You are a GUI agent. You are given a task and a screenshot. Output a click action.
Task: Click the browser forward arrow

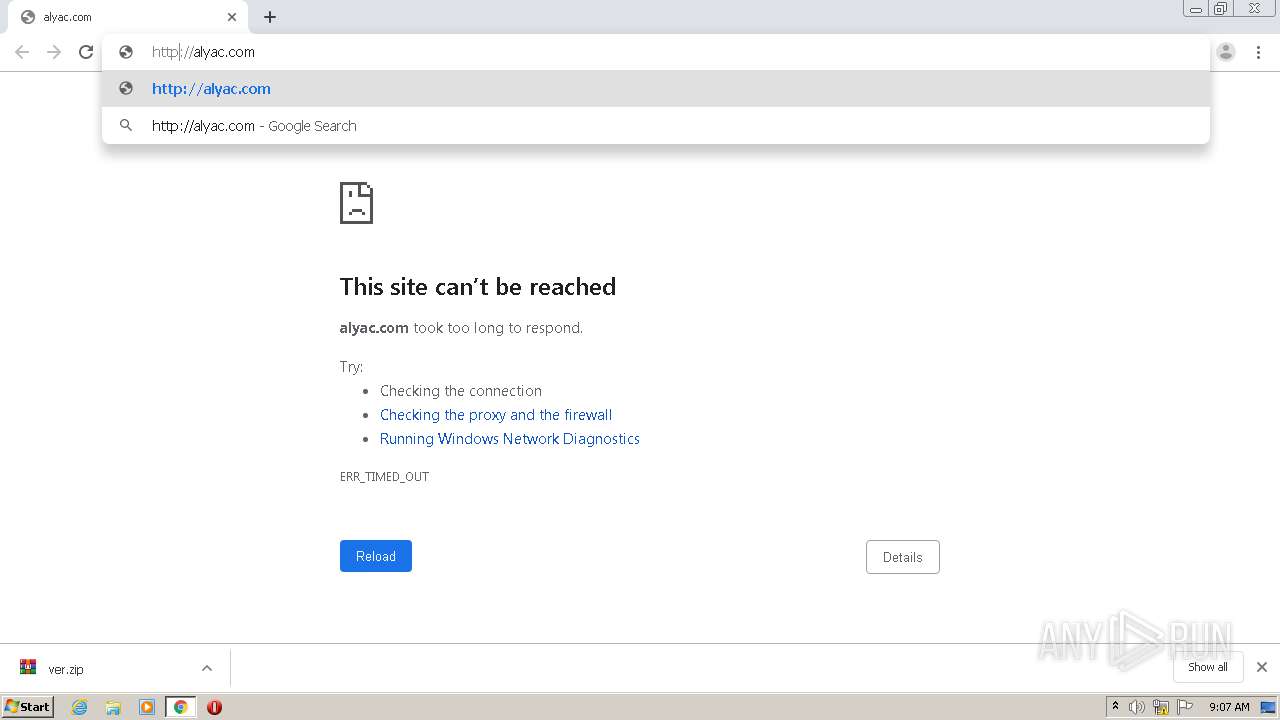pos(54,52)
